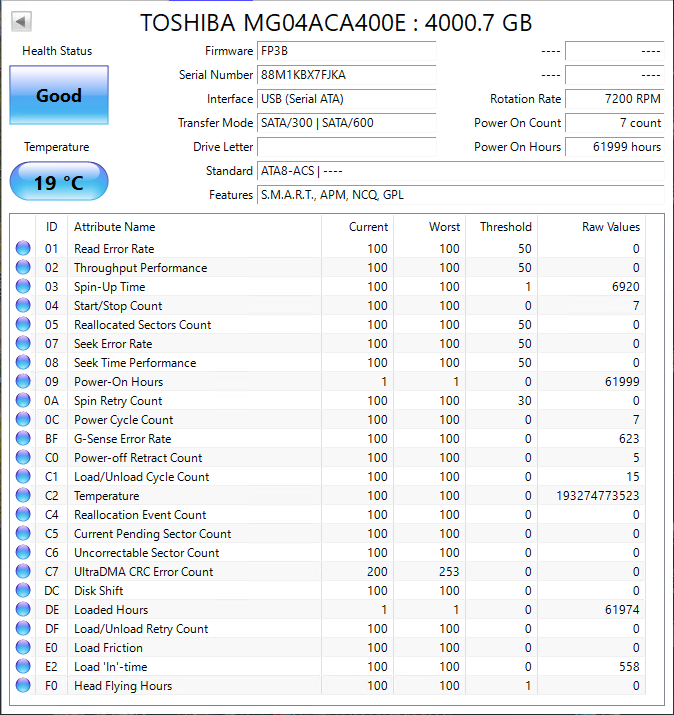Click the status orb for Reallocation Event Count
674x715 pixels.
[23, 514]
